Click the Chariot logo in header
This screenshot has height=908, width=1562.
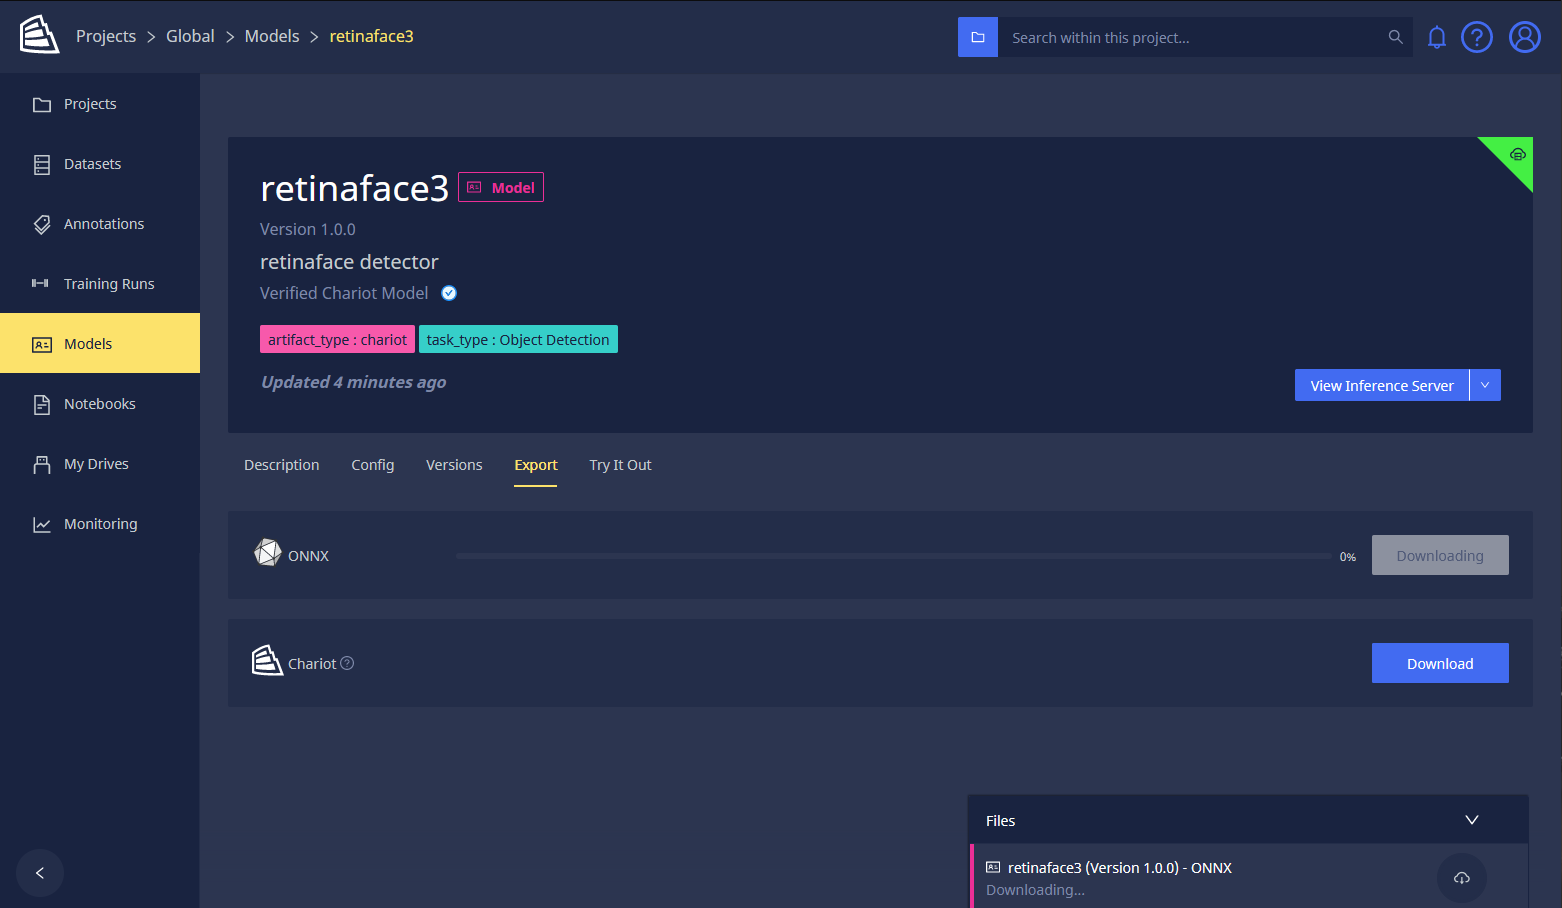click(39, 35)
